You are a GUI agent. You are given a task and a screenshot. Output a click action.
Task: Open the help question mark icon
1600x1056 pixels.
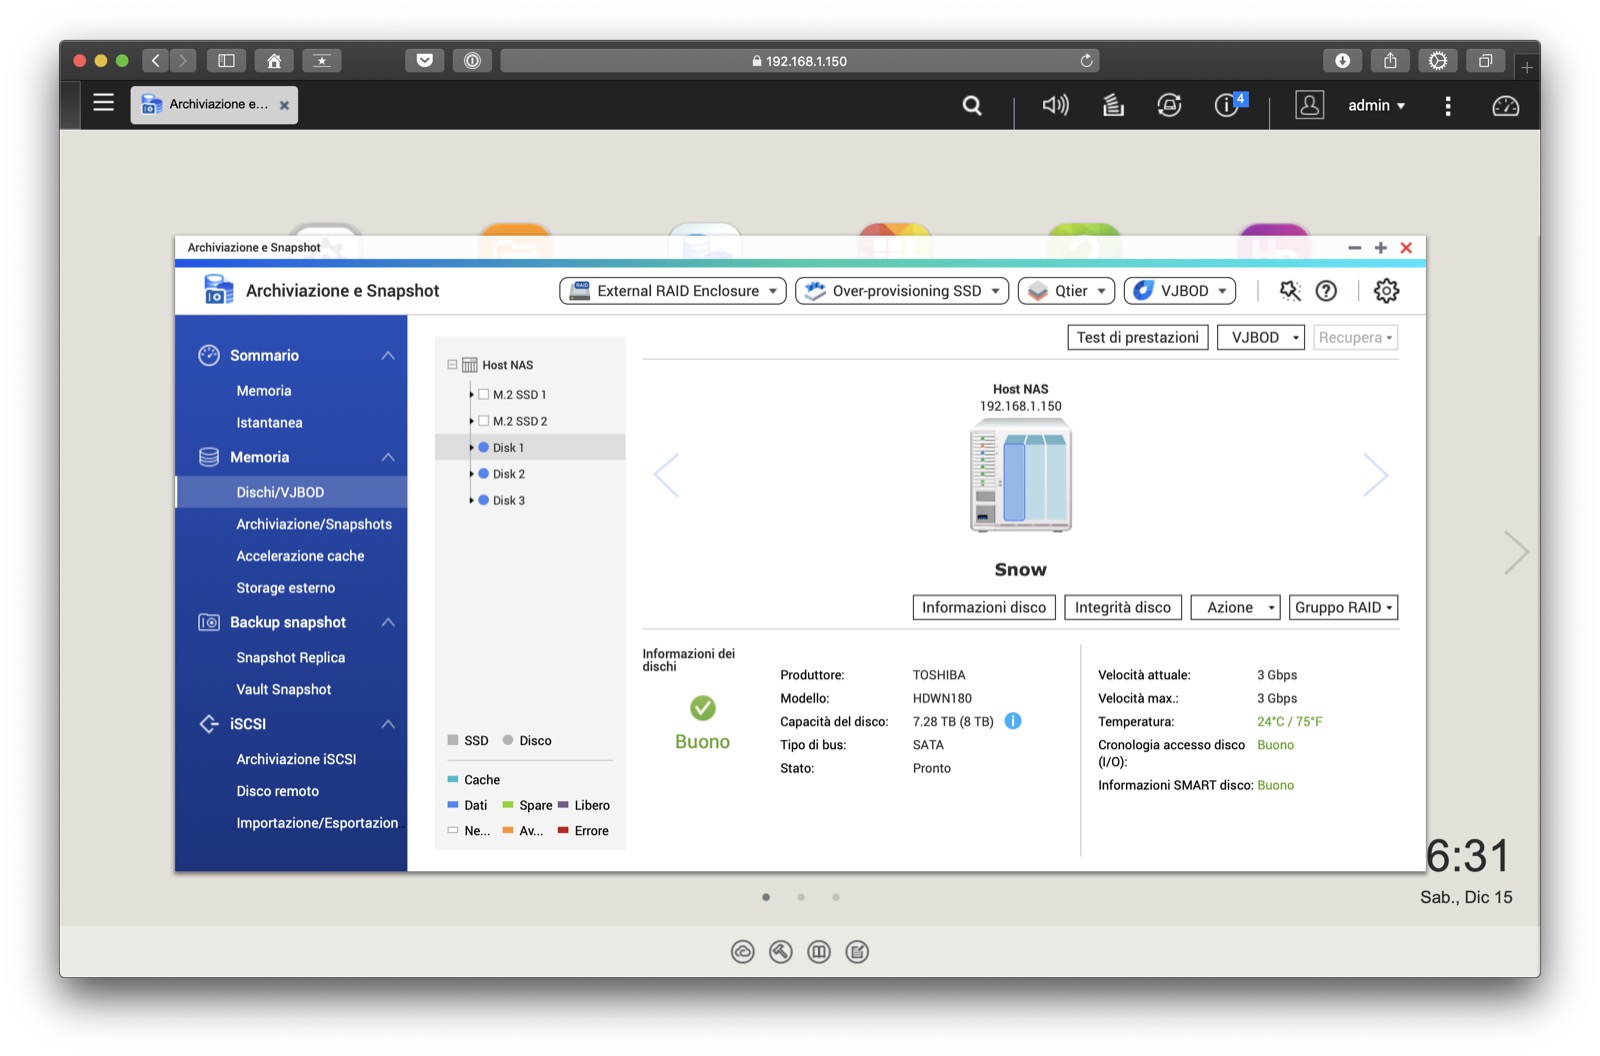1326,291
